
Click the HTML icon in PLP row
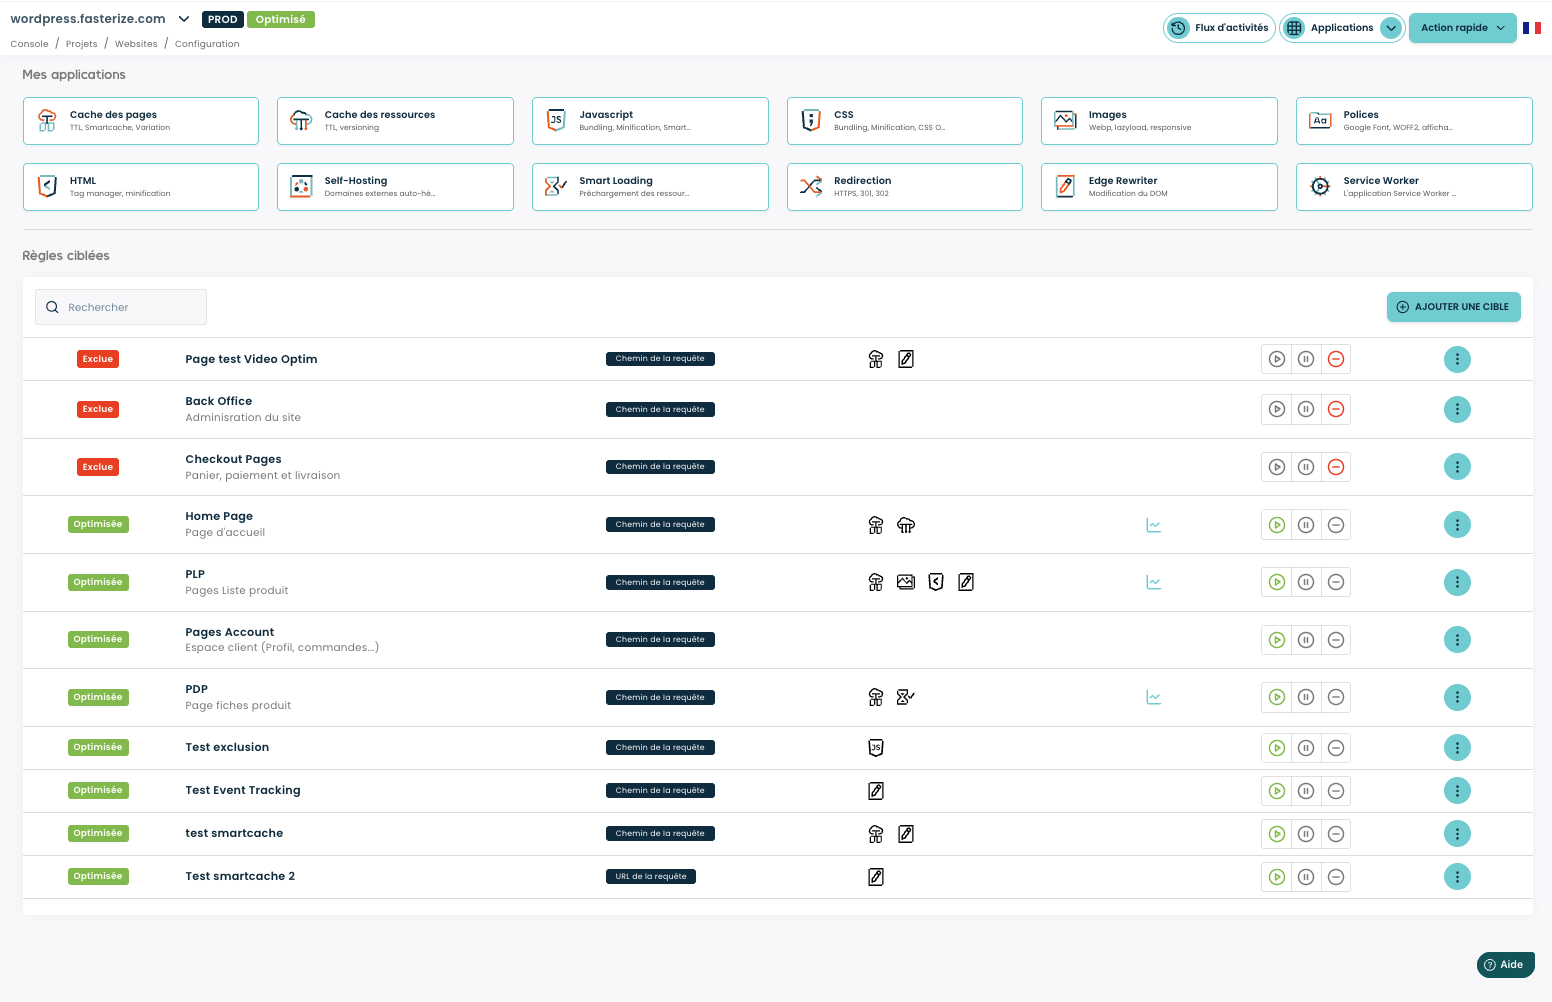point(936,582)
